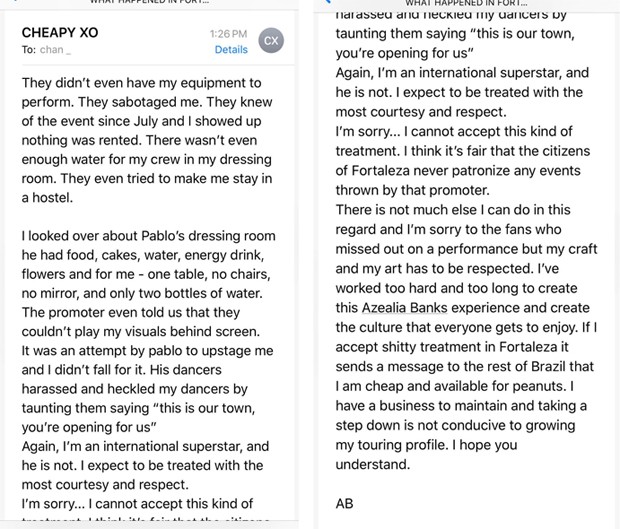Click the line ending 'a hostel.'

click(x=47, y=198)
